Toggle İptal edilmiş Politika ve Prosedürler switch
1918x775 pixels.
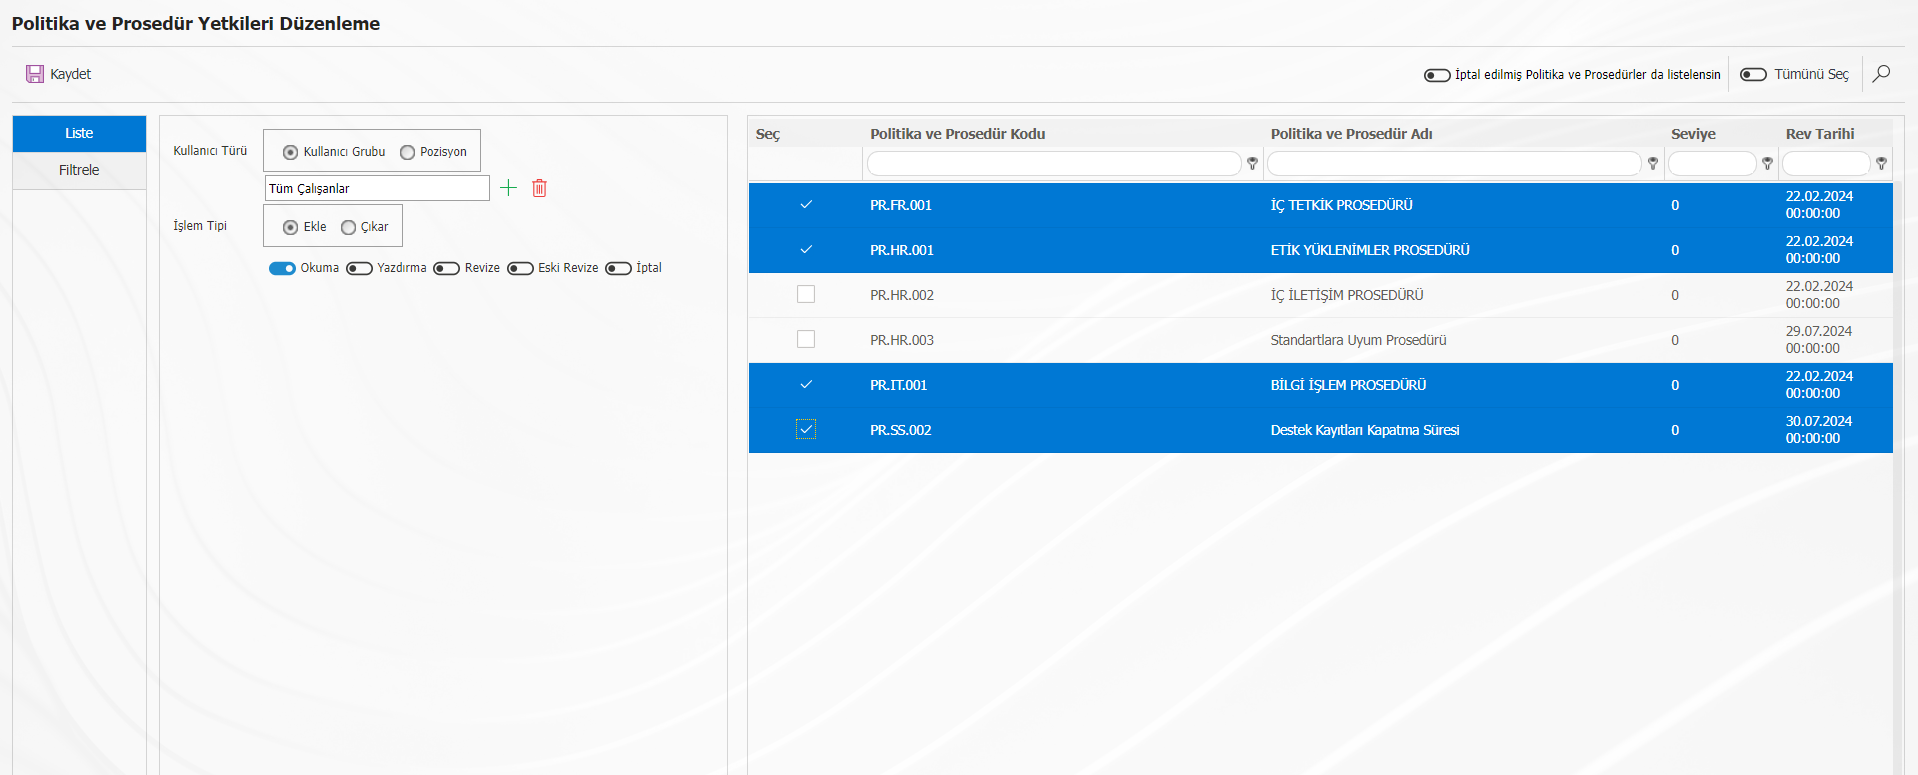pyautogui.click(x=1437, y=75)
